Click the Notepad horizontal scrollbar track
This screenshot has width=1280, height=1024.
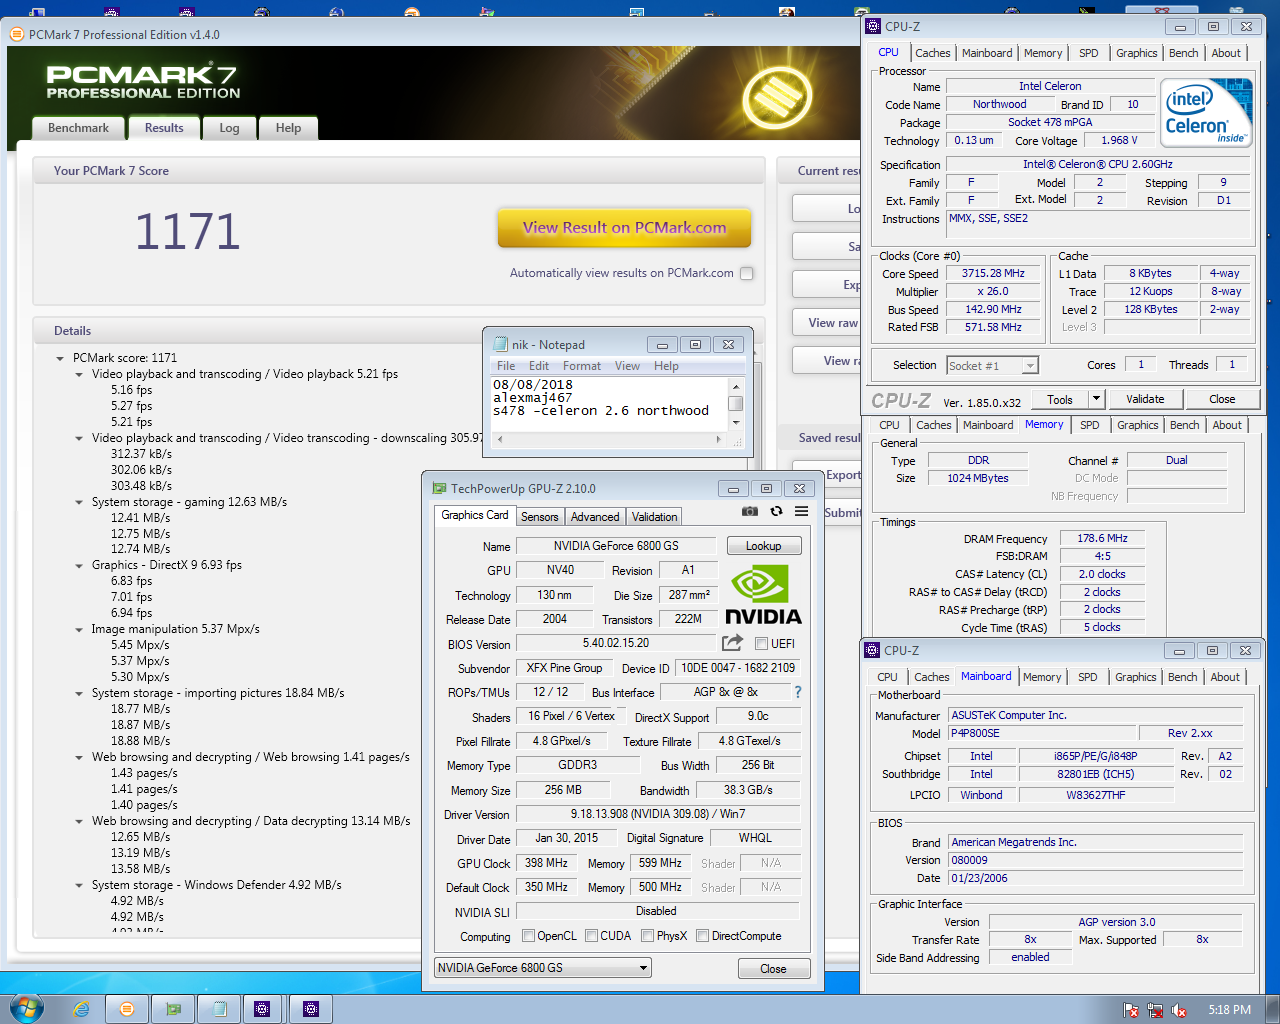click(x=610, y=439)
